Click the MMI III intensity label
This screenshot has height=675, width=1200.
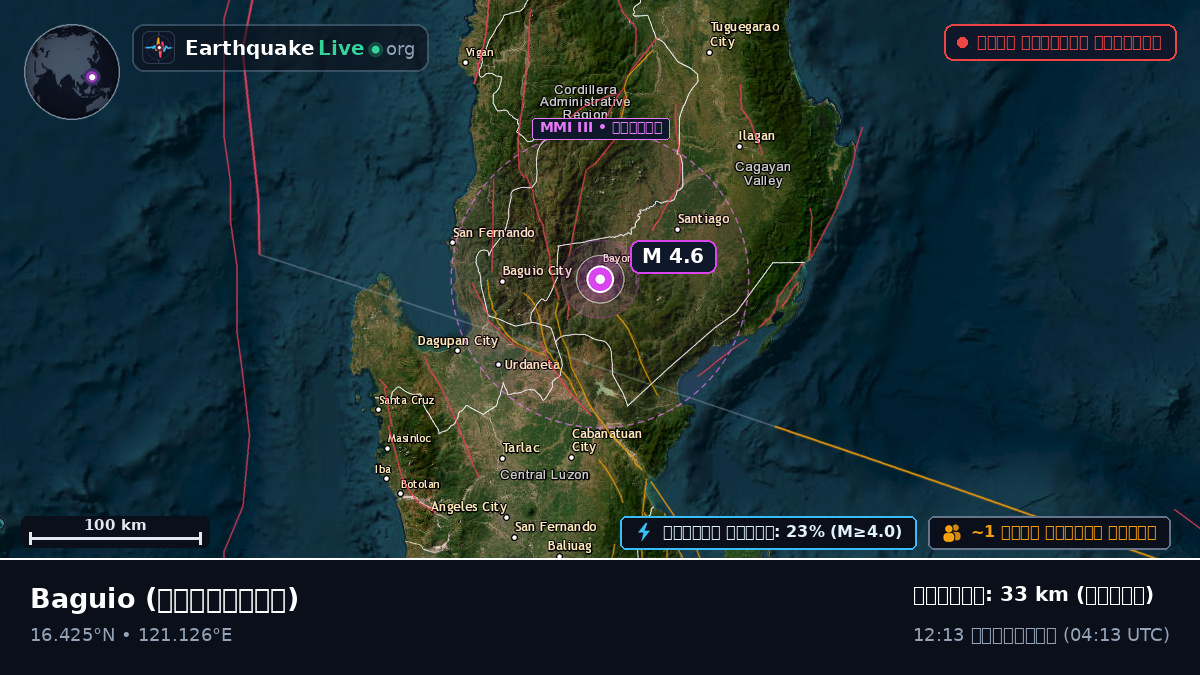[x=600, y=128]
